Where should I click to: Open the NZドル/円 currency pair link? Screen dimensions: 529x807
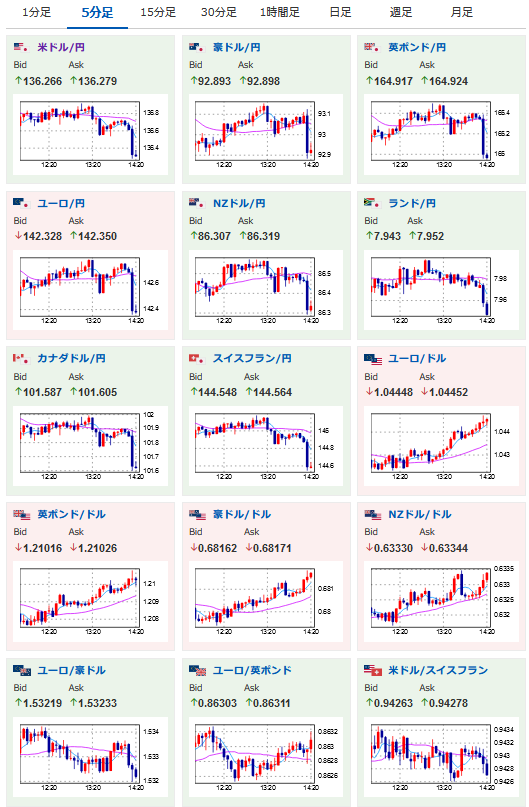239,203
